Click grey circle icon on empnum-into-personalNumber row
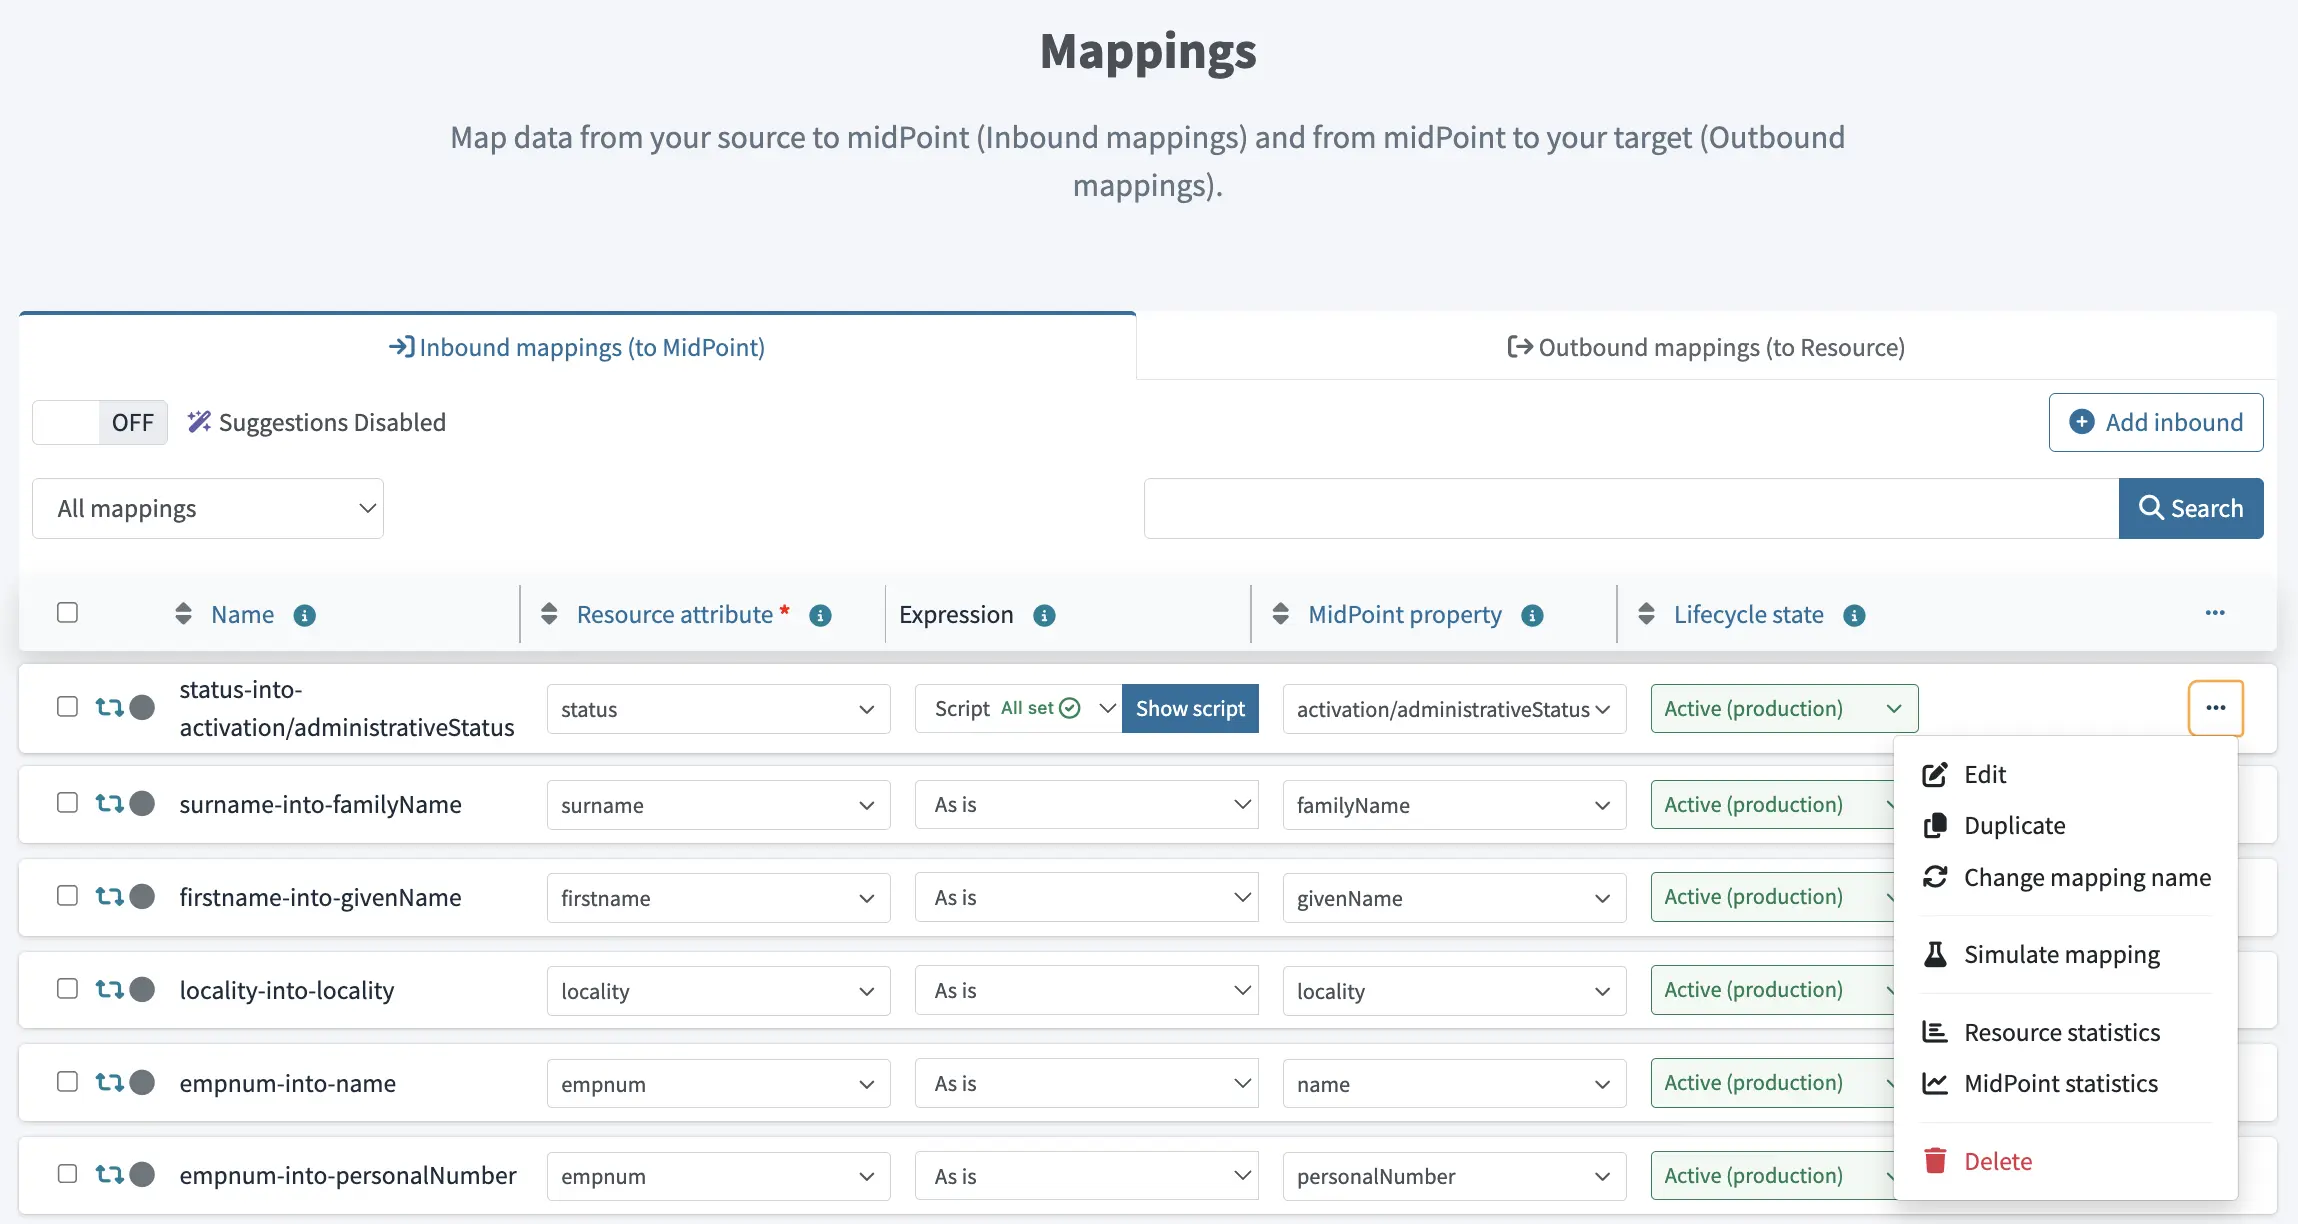This screenshot has width=2298, height=1224. click(143, 1174)
